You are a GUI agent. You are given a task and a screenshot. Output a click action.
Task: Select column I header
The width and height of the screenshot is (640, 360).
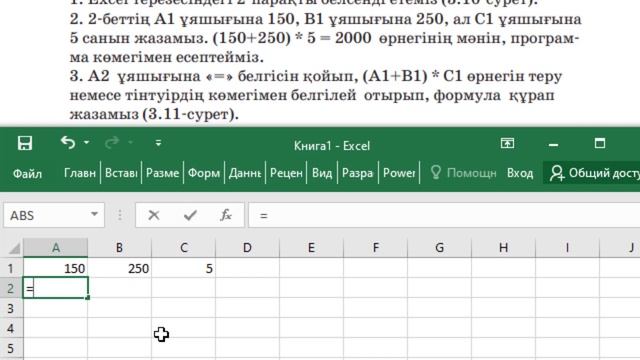point(567,247)
